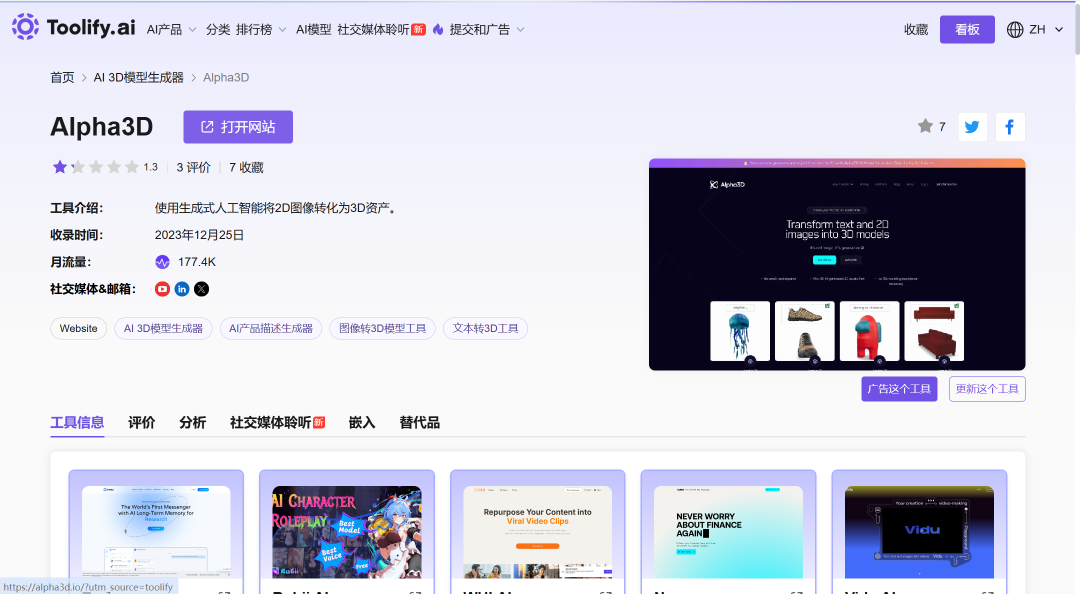Click the globe language icon
The height and width of the screenshot is (594, 1080).
(x=1015, y=30)
